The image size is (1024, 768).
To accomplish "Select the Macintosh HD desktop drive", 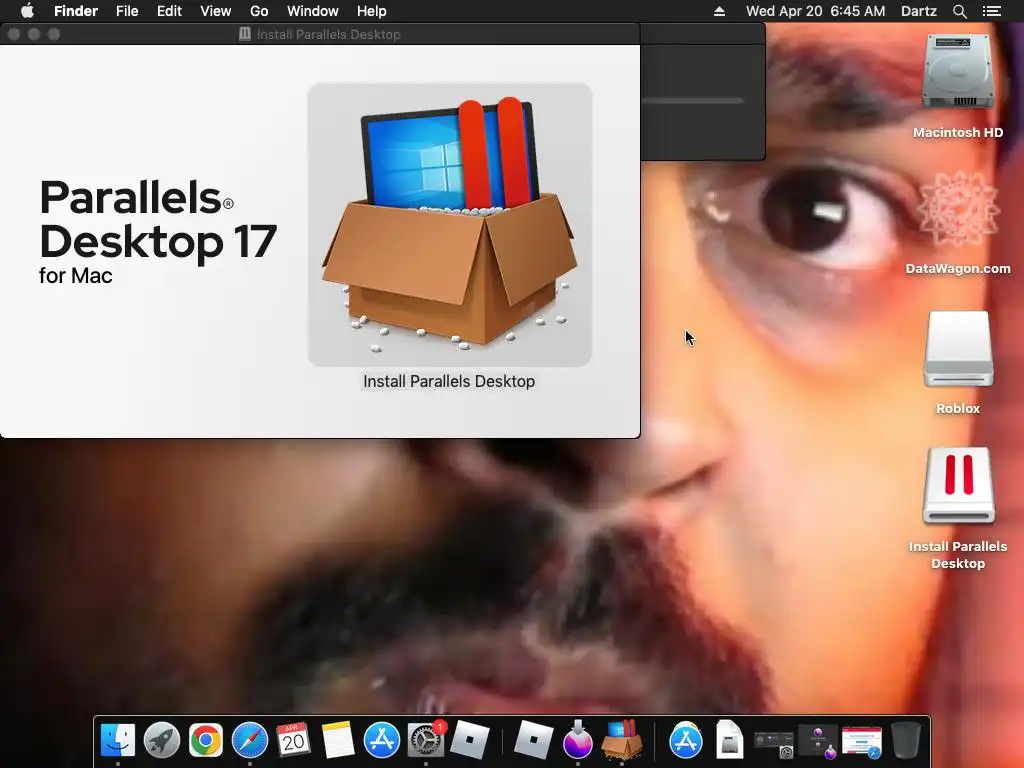I will (958, 72).
